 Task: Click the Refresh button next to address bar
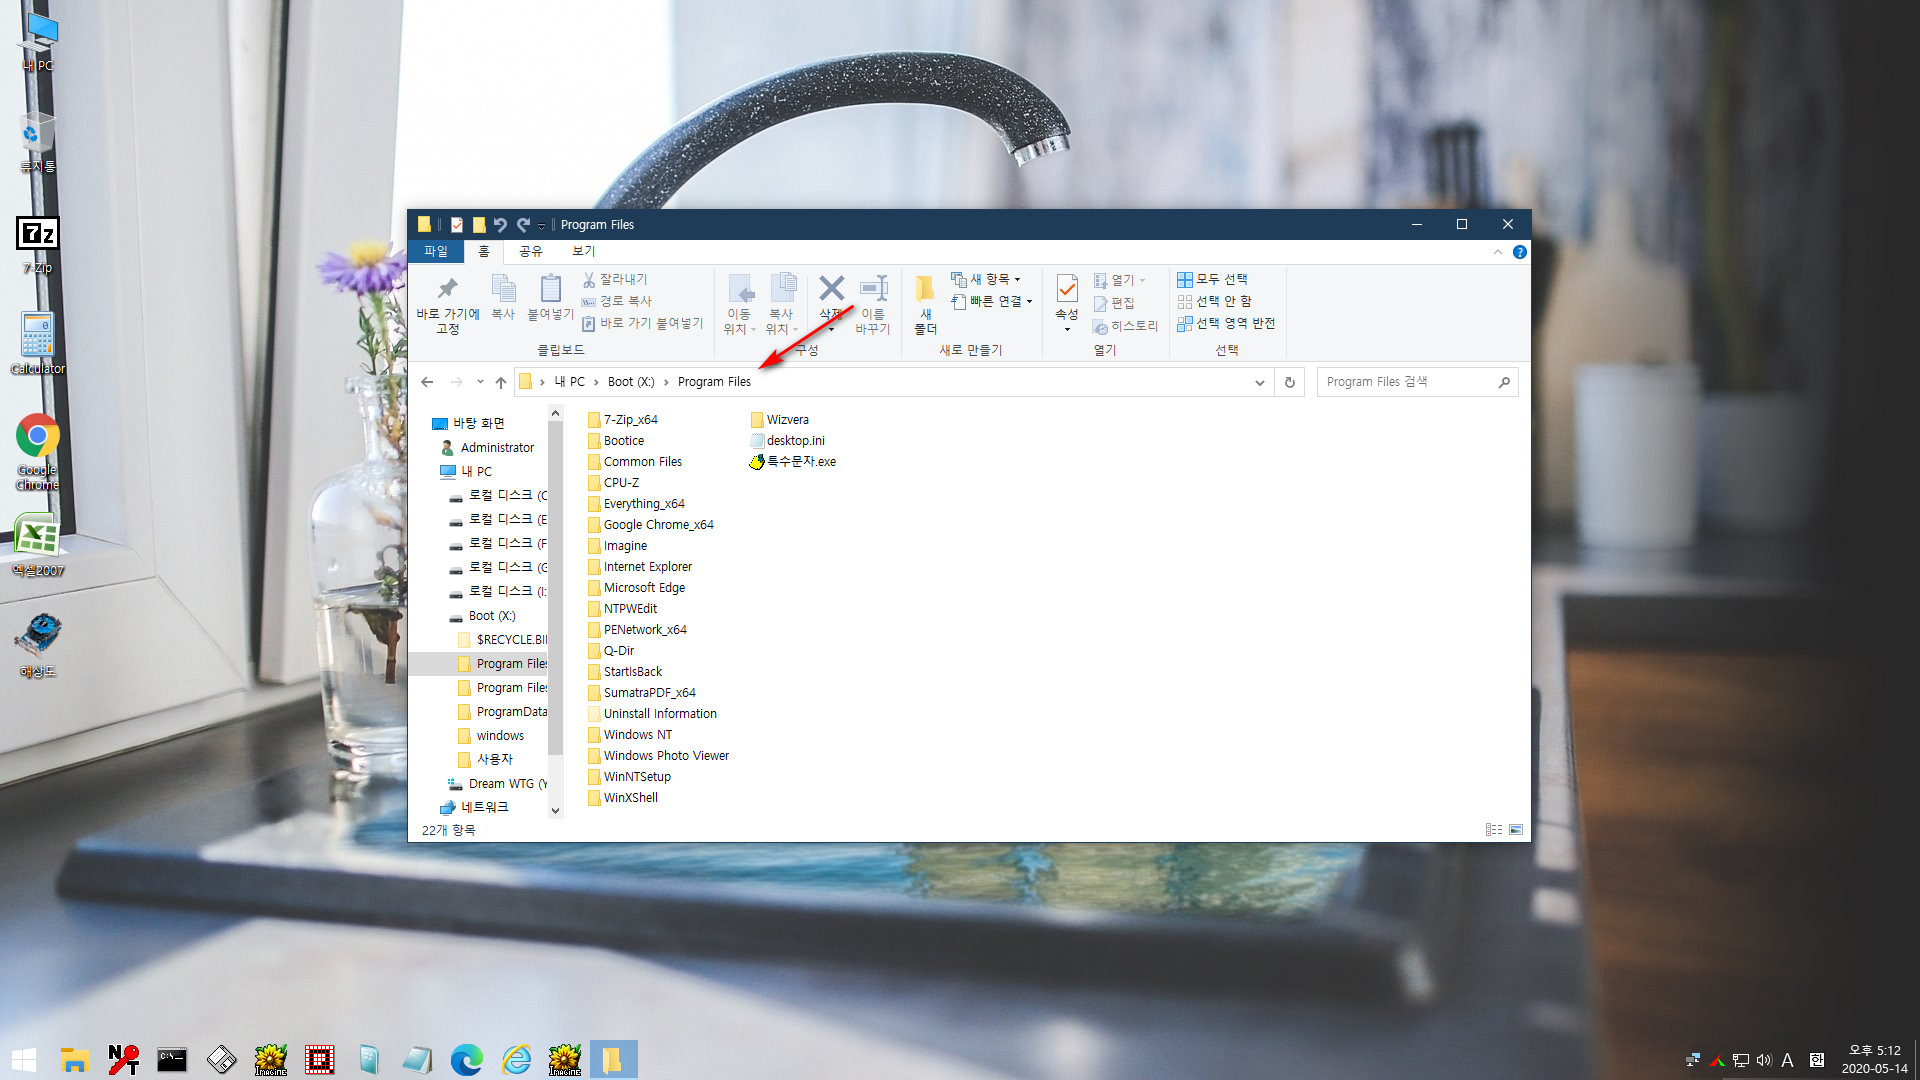click(x=1290, y=382)
